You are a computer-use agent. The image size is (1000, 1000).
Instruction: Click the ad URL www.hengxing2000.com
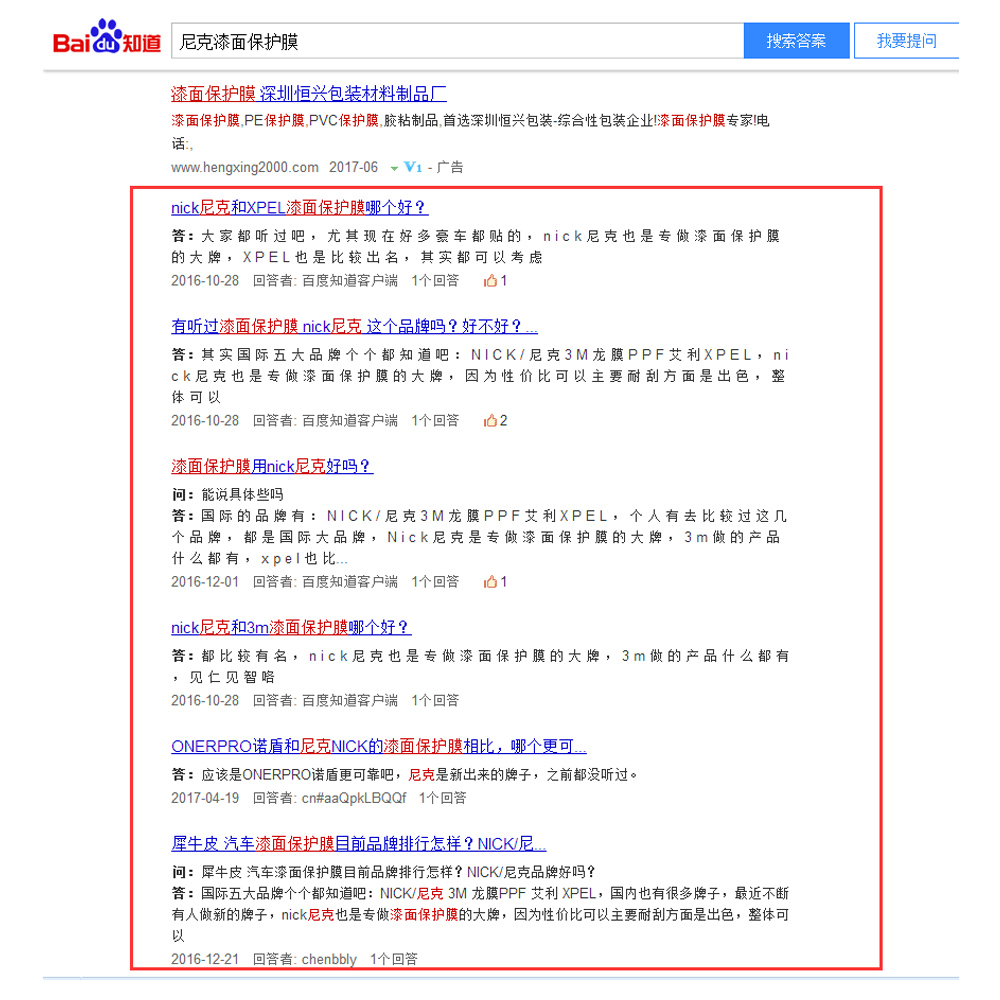click(x=245, y=167)
